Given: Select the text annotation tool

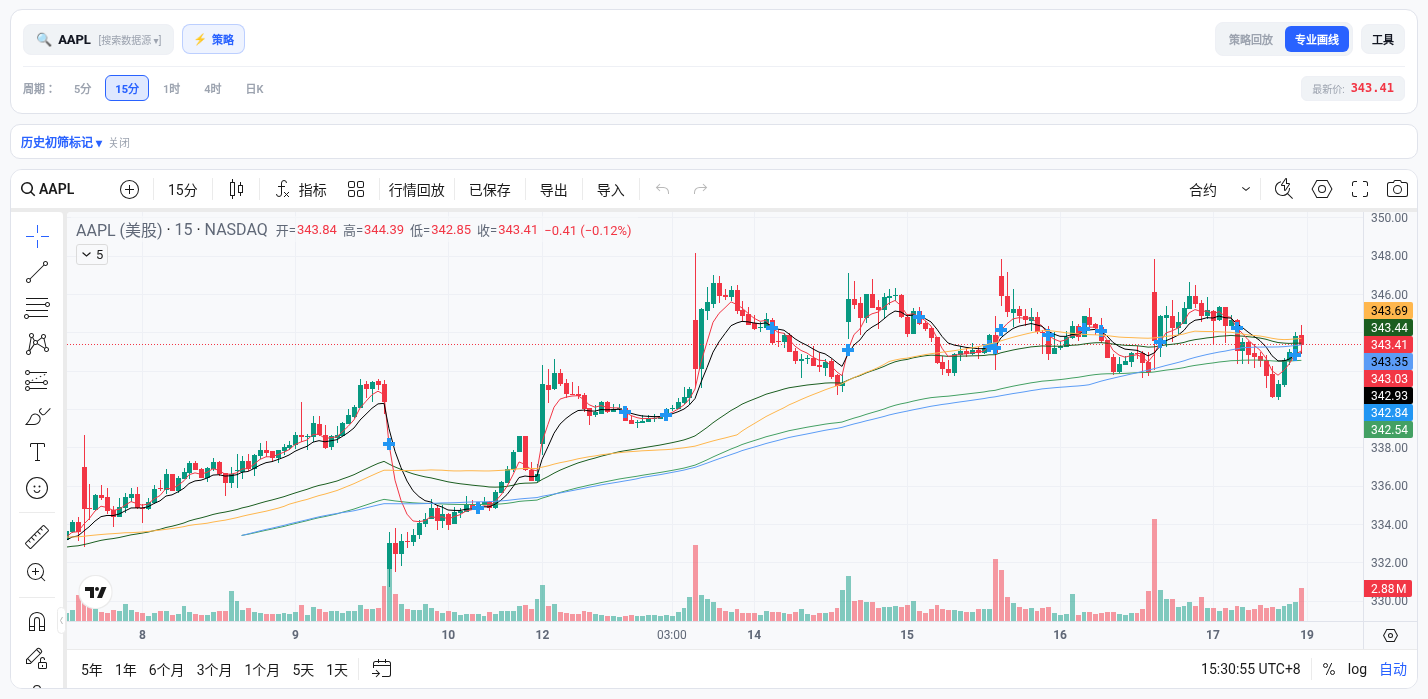Looking at the screenshot, I should (37, 452).
